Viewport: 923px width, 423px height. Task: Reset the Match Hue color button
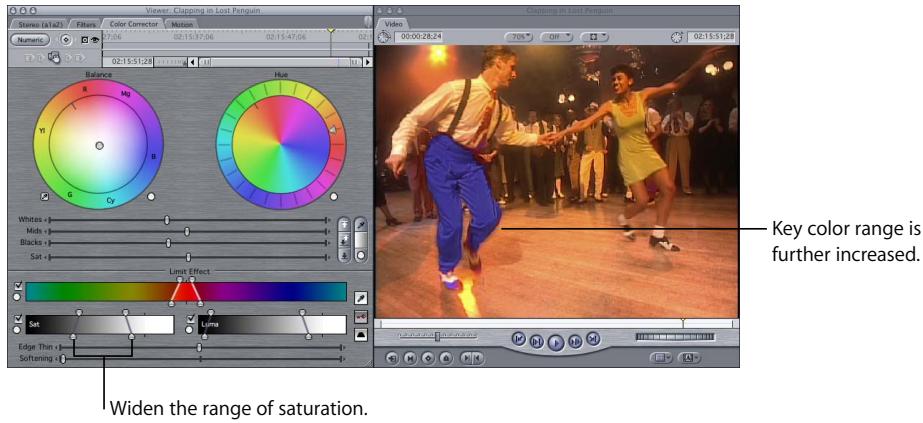tap(361, 256)
